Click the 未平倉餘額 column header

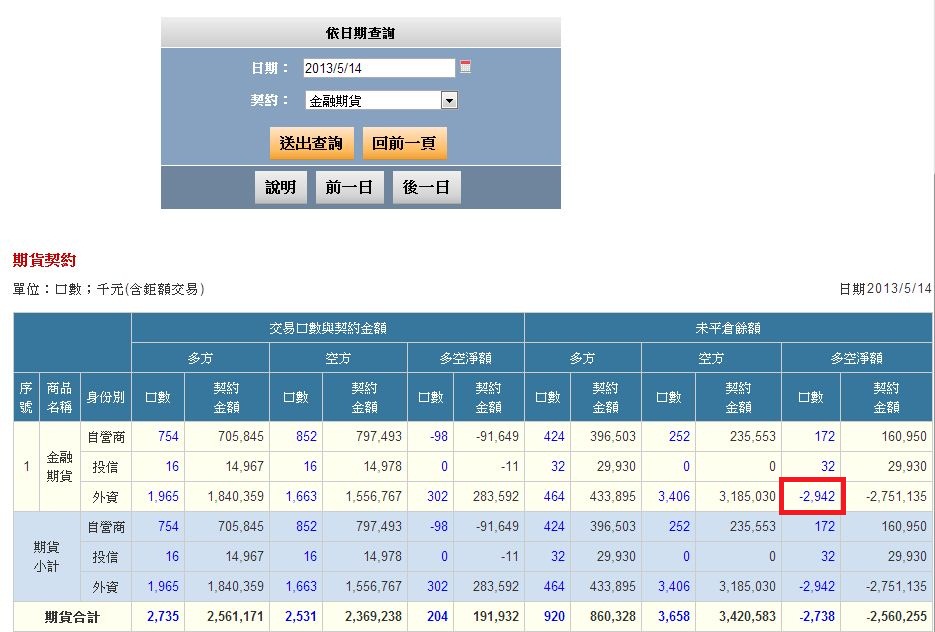point(728,328)
